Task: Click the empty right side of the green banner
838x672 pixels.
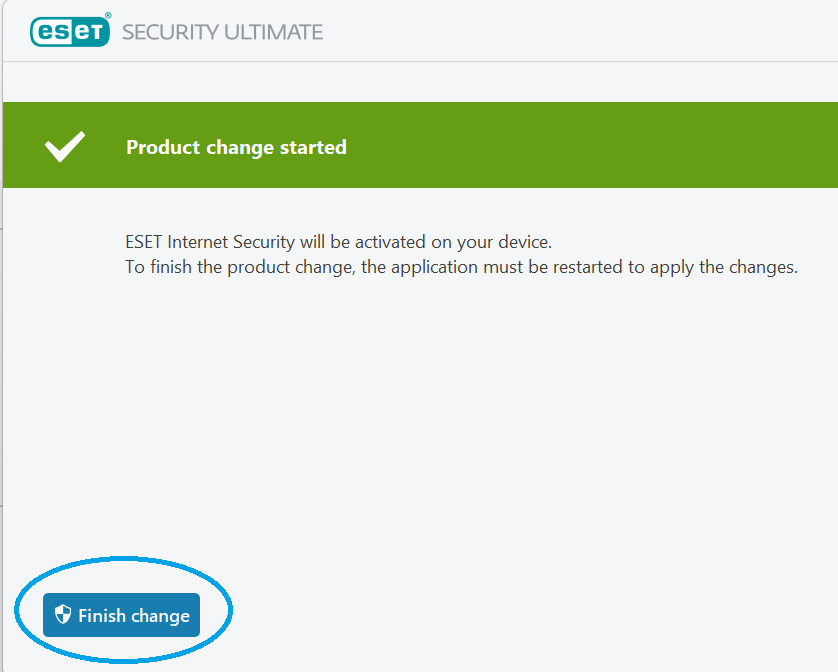Action: 620,147
